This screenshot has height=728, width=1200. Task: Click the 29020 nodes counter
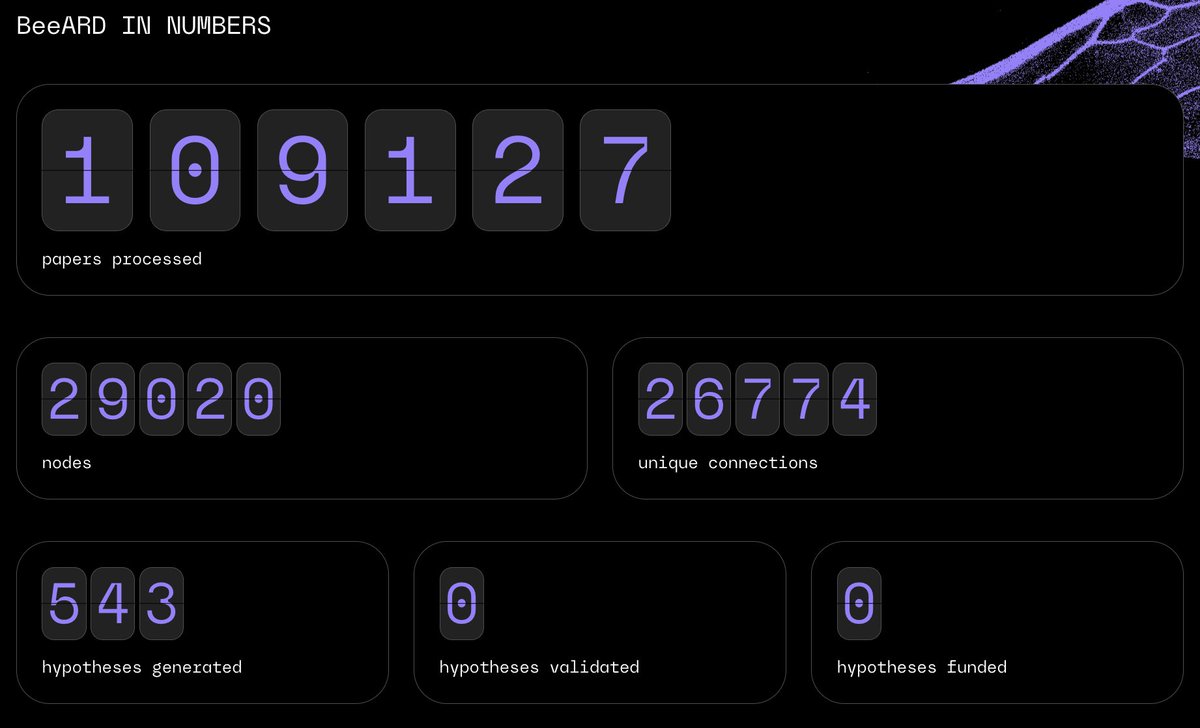click(x=161, y=399)
